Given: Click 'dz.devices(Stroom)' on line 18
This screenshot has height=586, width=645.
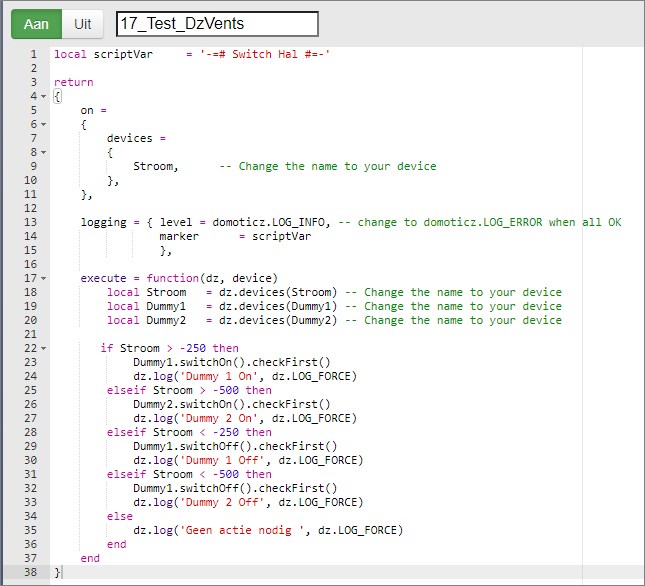Looking at the screenshot, I should click(x=278, y=292).
